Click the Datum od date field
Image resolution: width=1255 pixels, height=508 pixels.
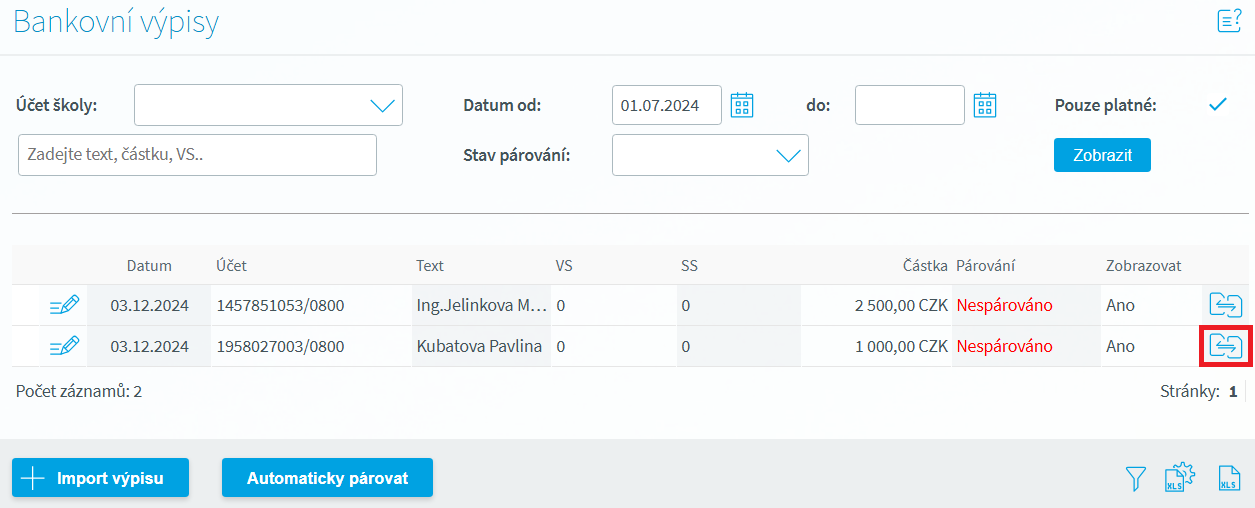tap(666, 105)
